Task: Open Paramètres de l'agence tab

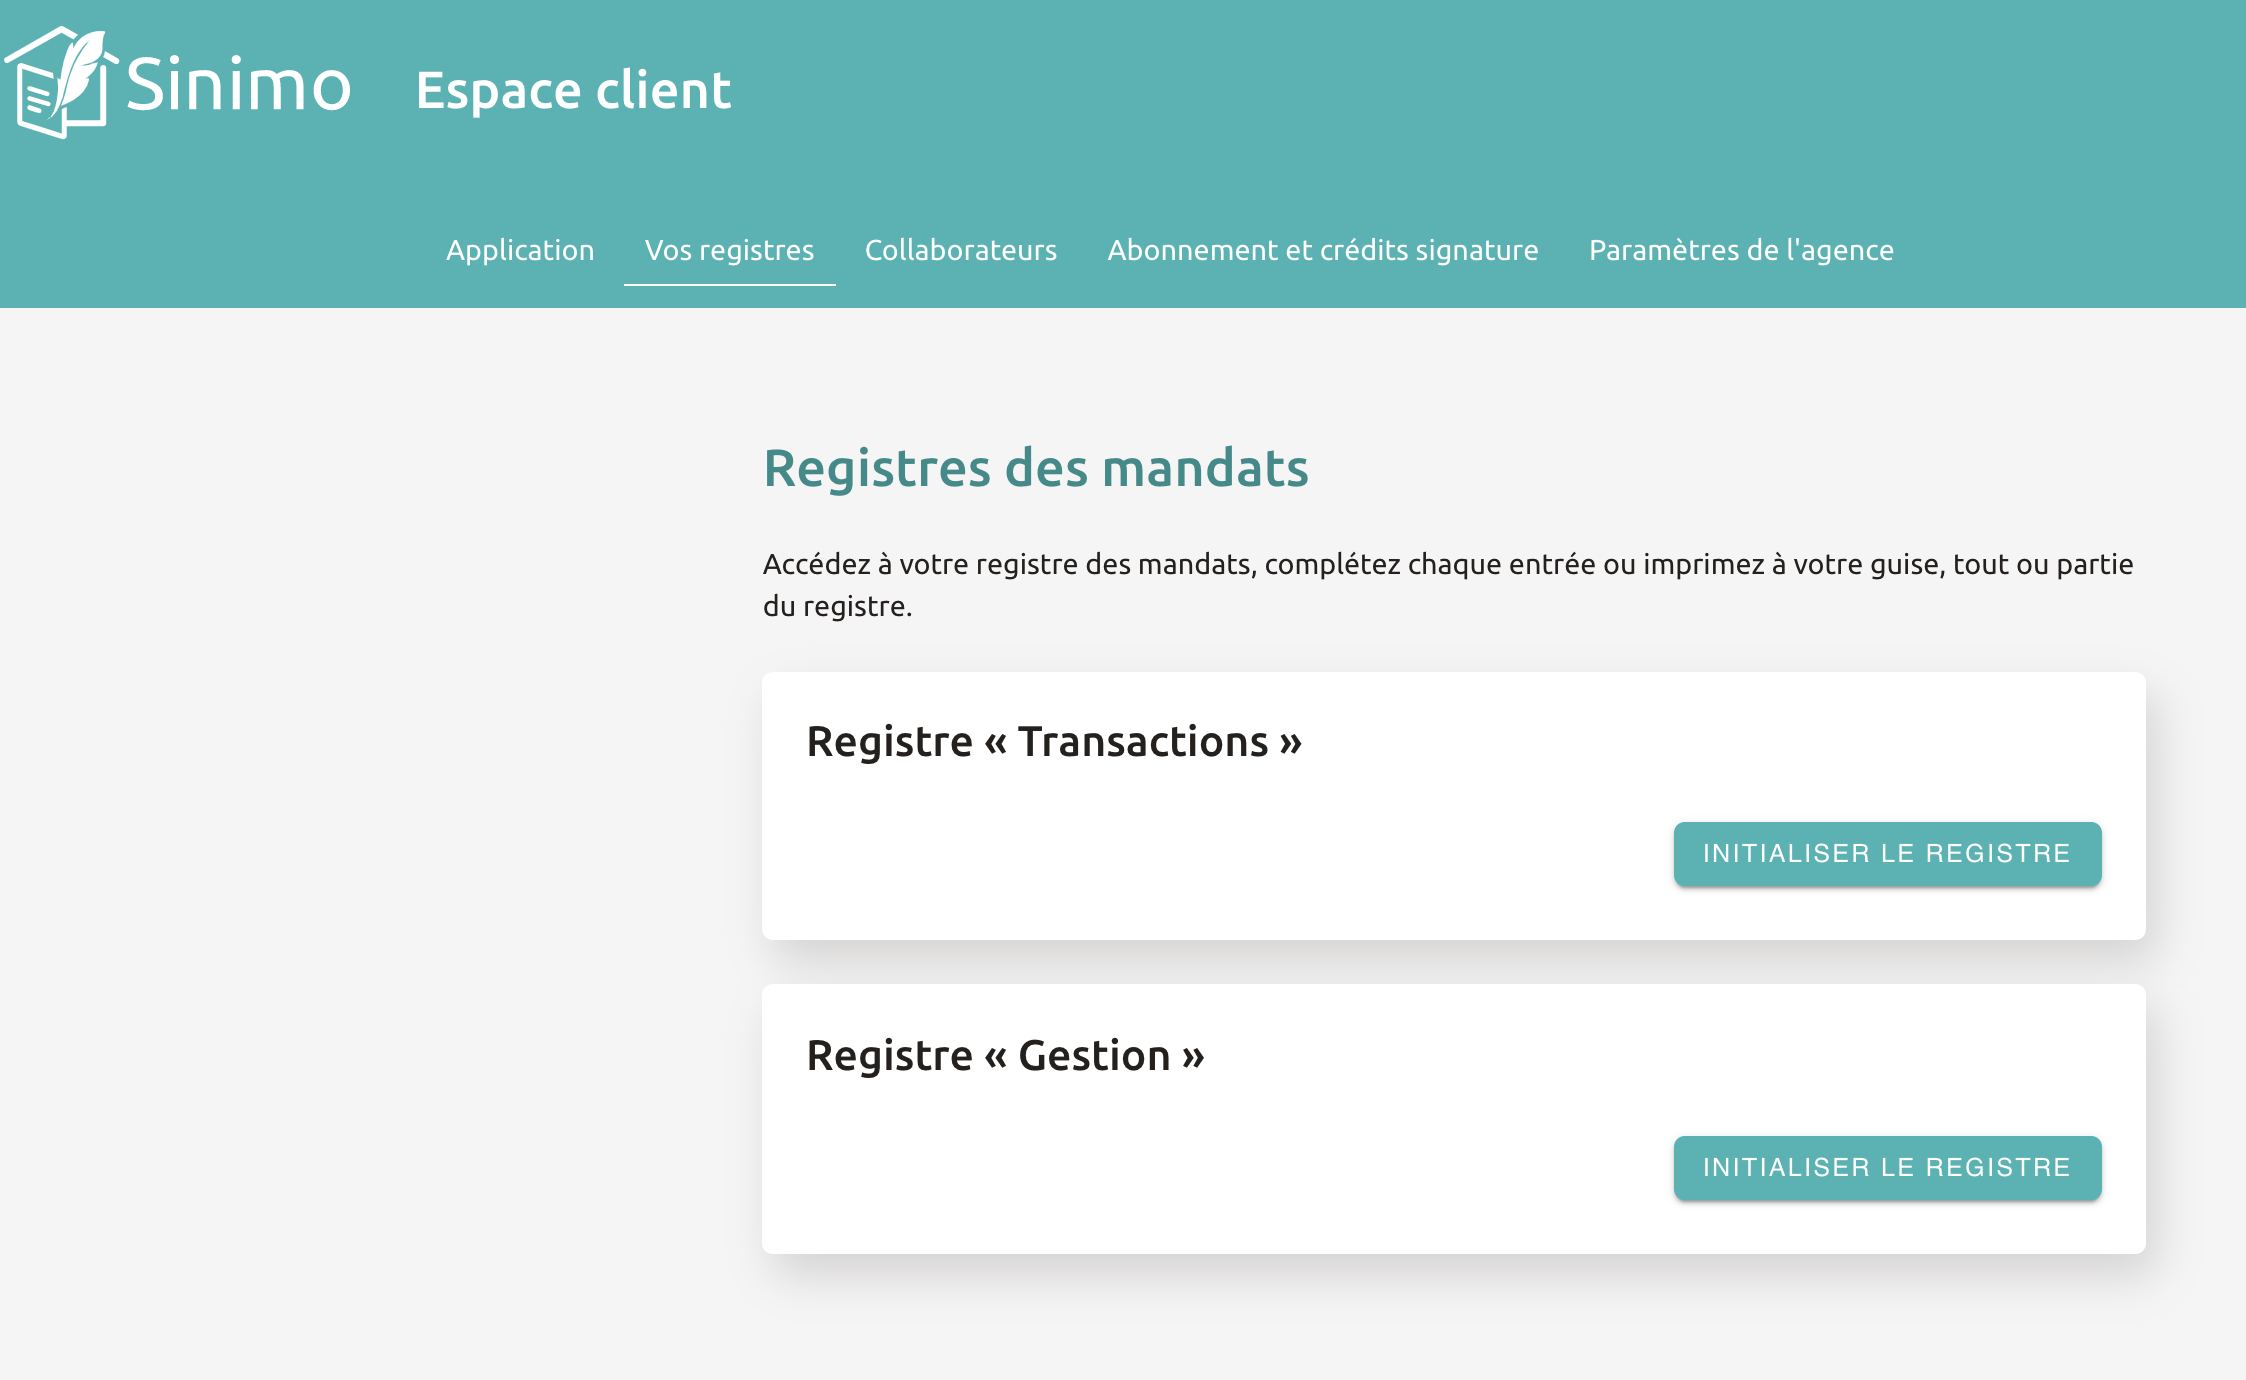Action: click(x=1741, y=250)
